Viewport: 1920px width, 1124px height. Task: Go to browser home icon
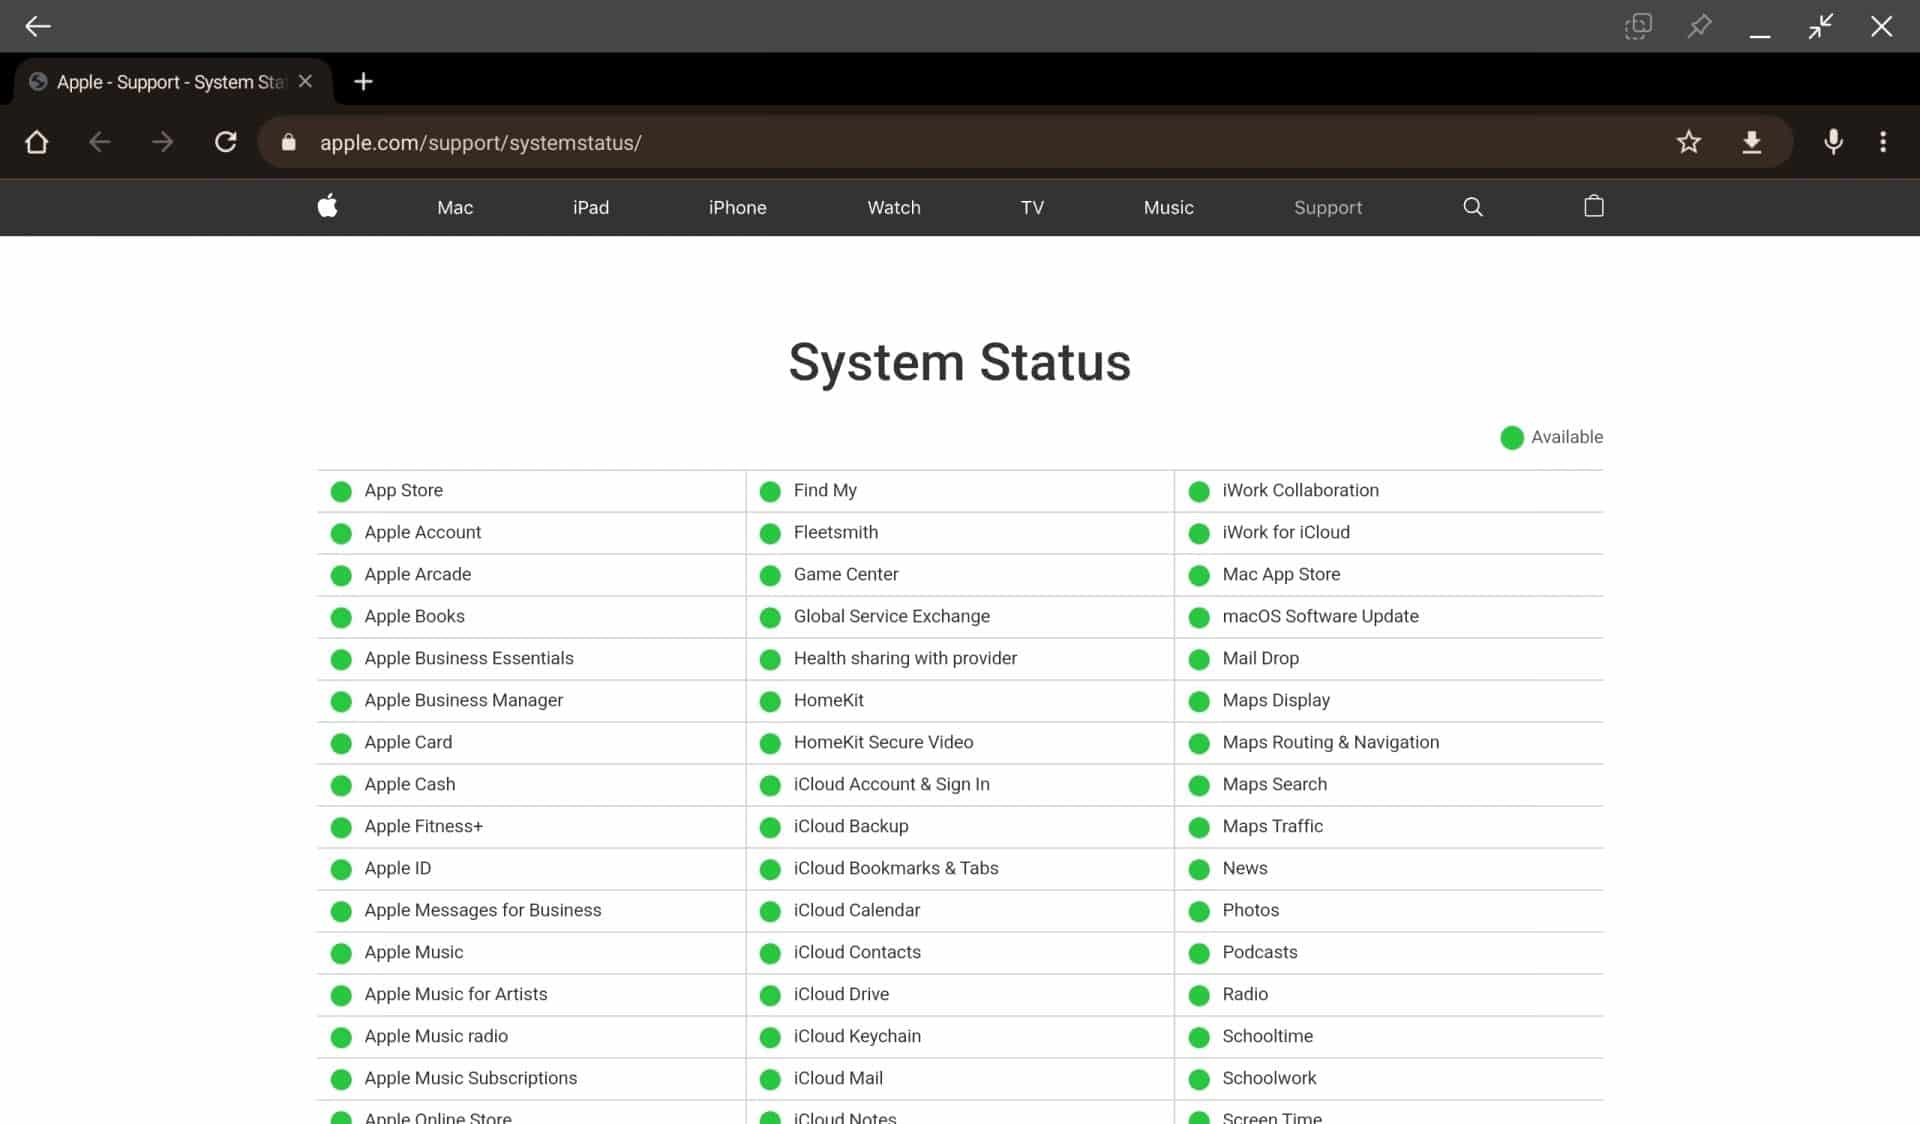(x=37, y=142)
